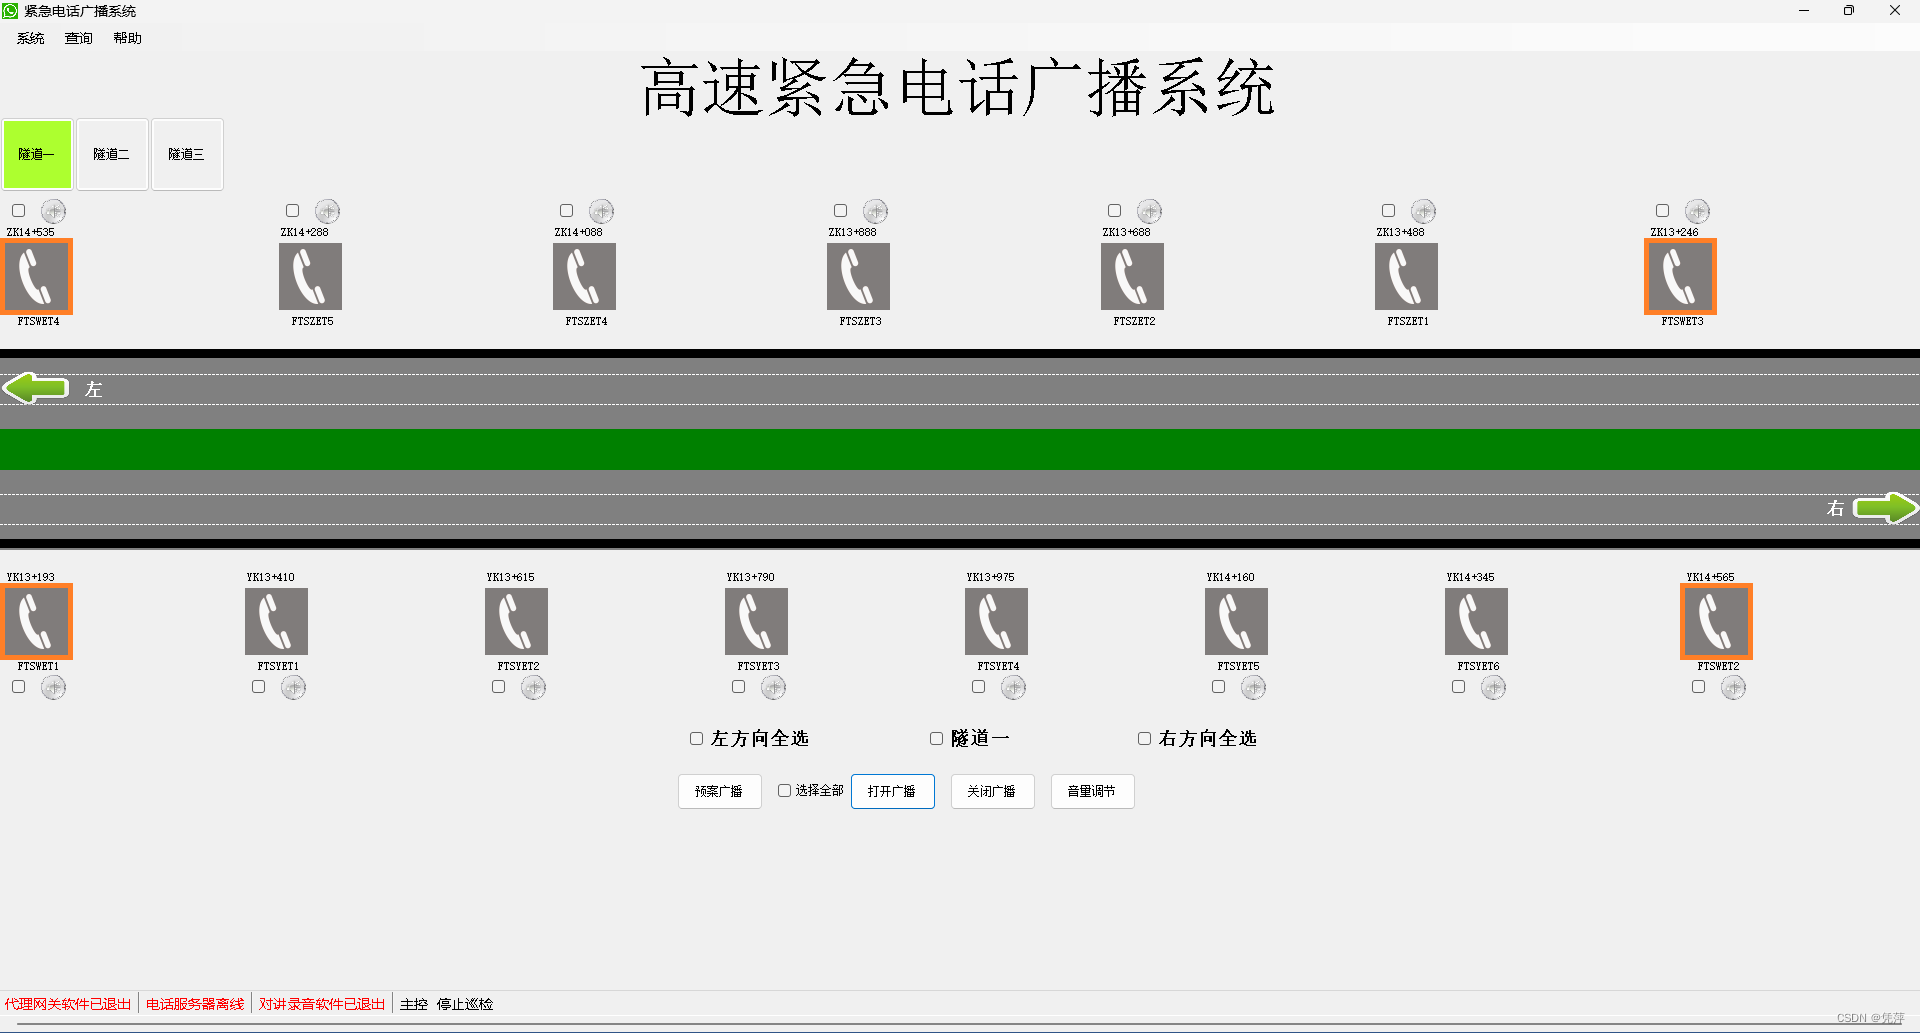Click 代理网关软件已退出 status text
Viewport: 1920px width, 1033px height.
[68, 1004]
